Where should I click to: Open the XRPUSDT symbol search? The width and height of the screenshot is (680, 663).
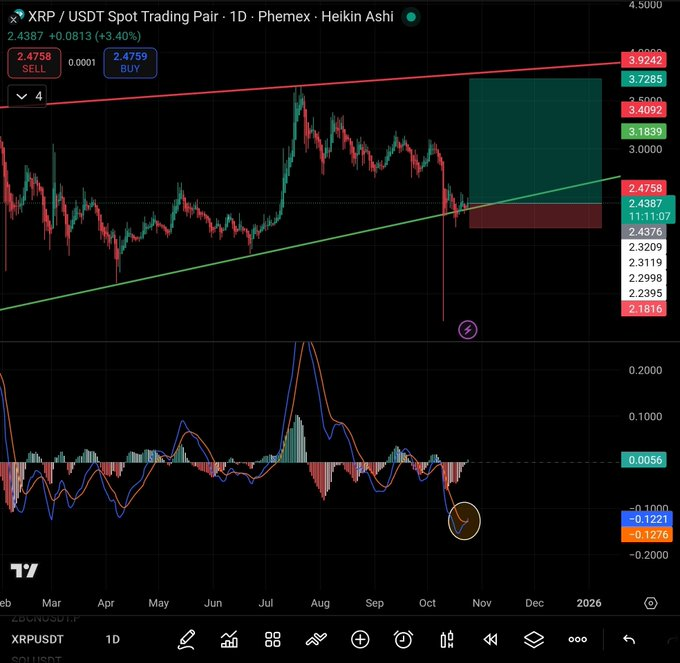tap(38, 639)
